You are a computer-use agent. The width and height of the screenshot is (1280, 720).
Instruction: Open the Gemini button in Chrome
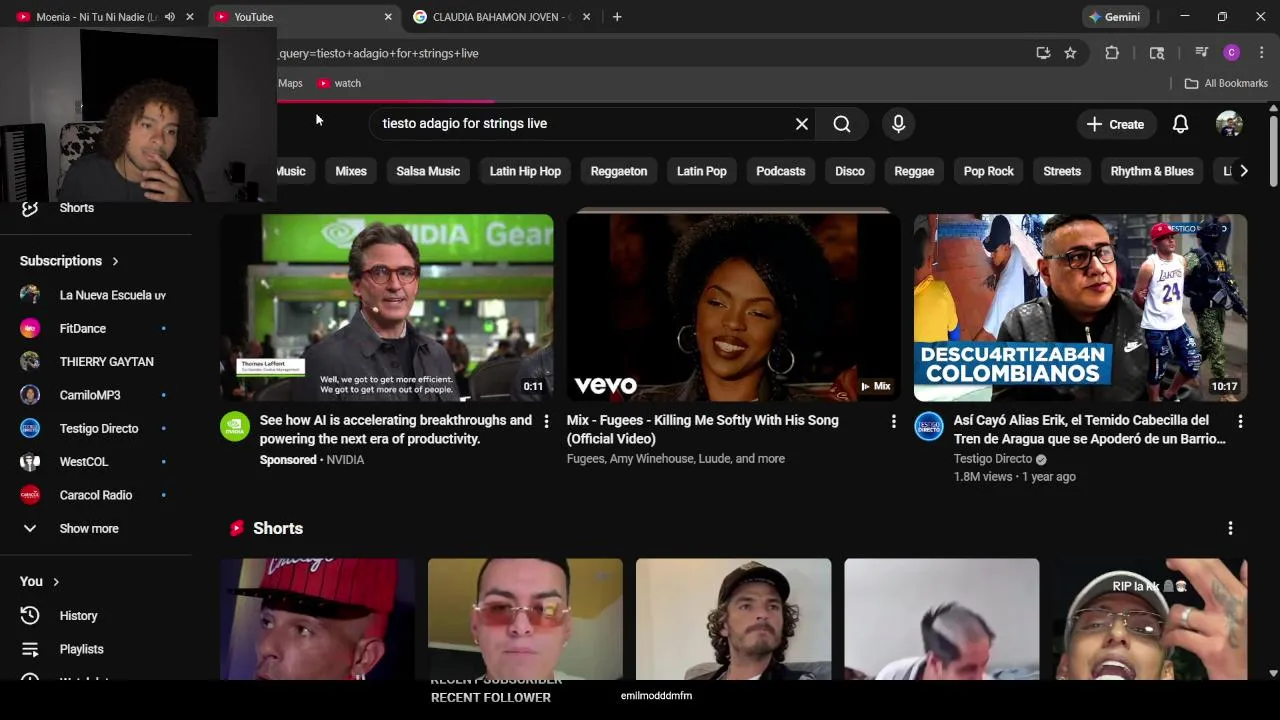[x=1115, y=17]
